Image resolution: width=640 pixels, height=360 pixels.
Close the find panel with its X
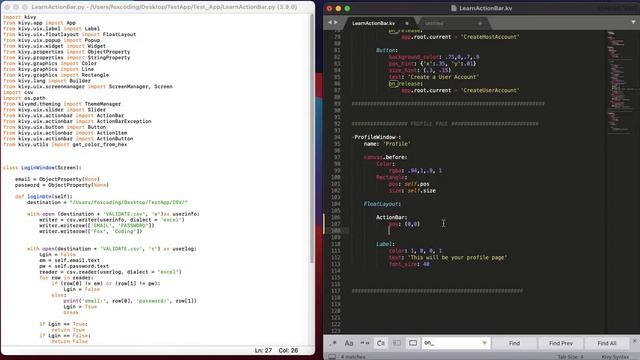634,341
